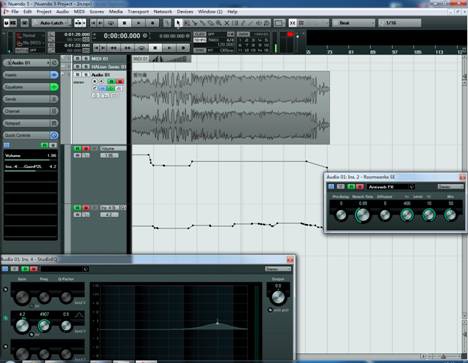The height and width of the screenshot is (363, 468).
Task: Open the MIDI menu
Action: 79,12
